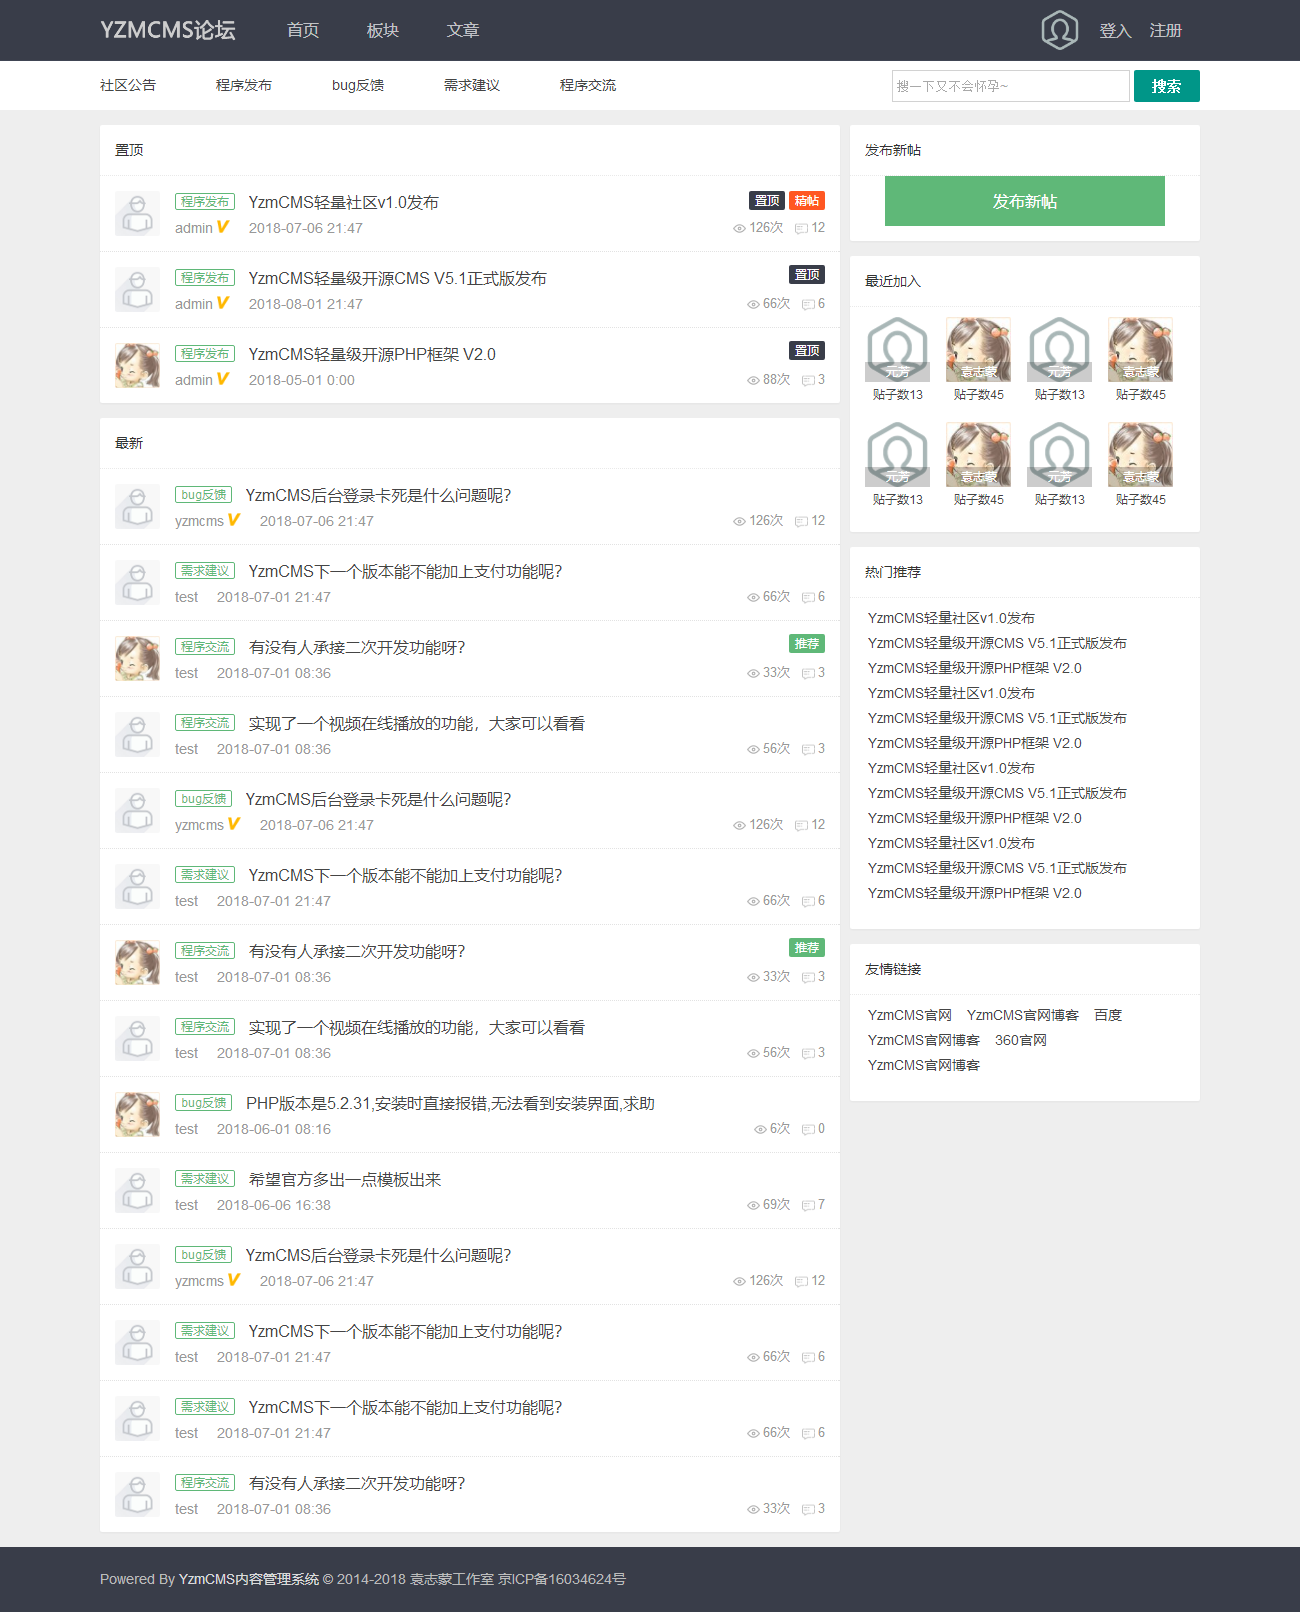Select the 需求建议 category tab

point(471,86)
